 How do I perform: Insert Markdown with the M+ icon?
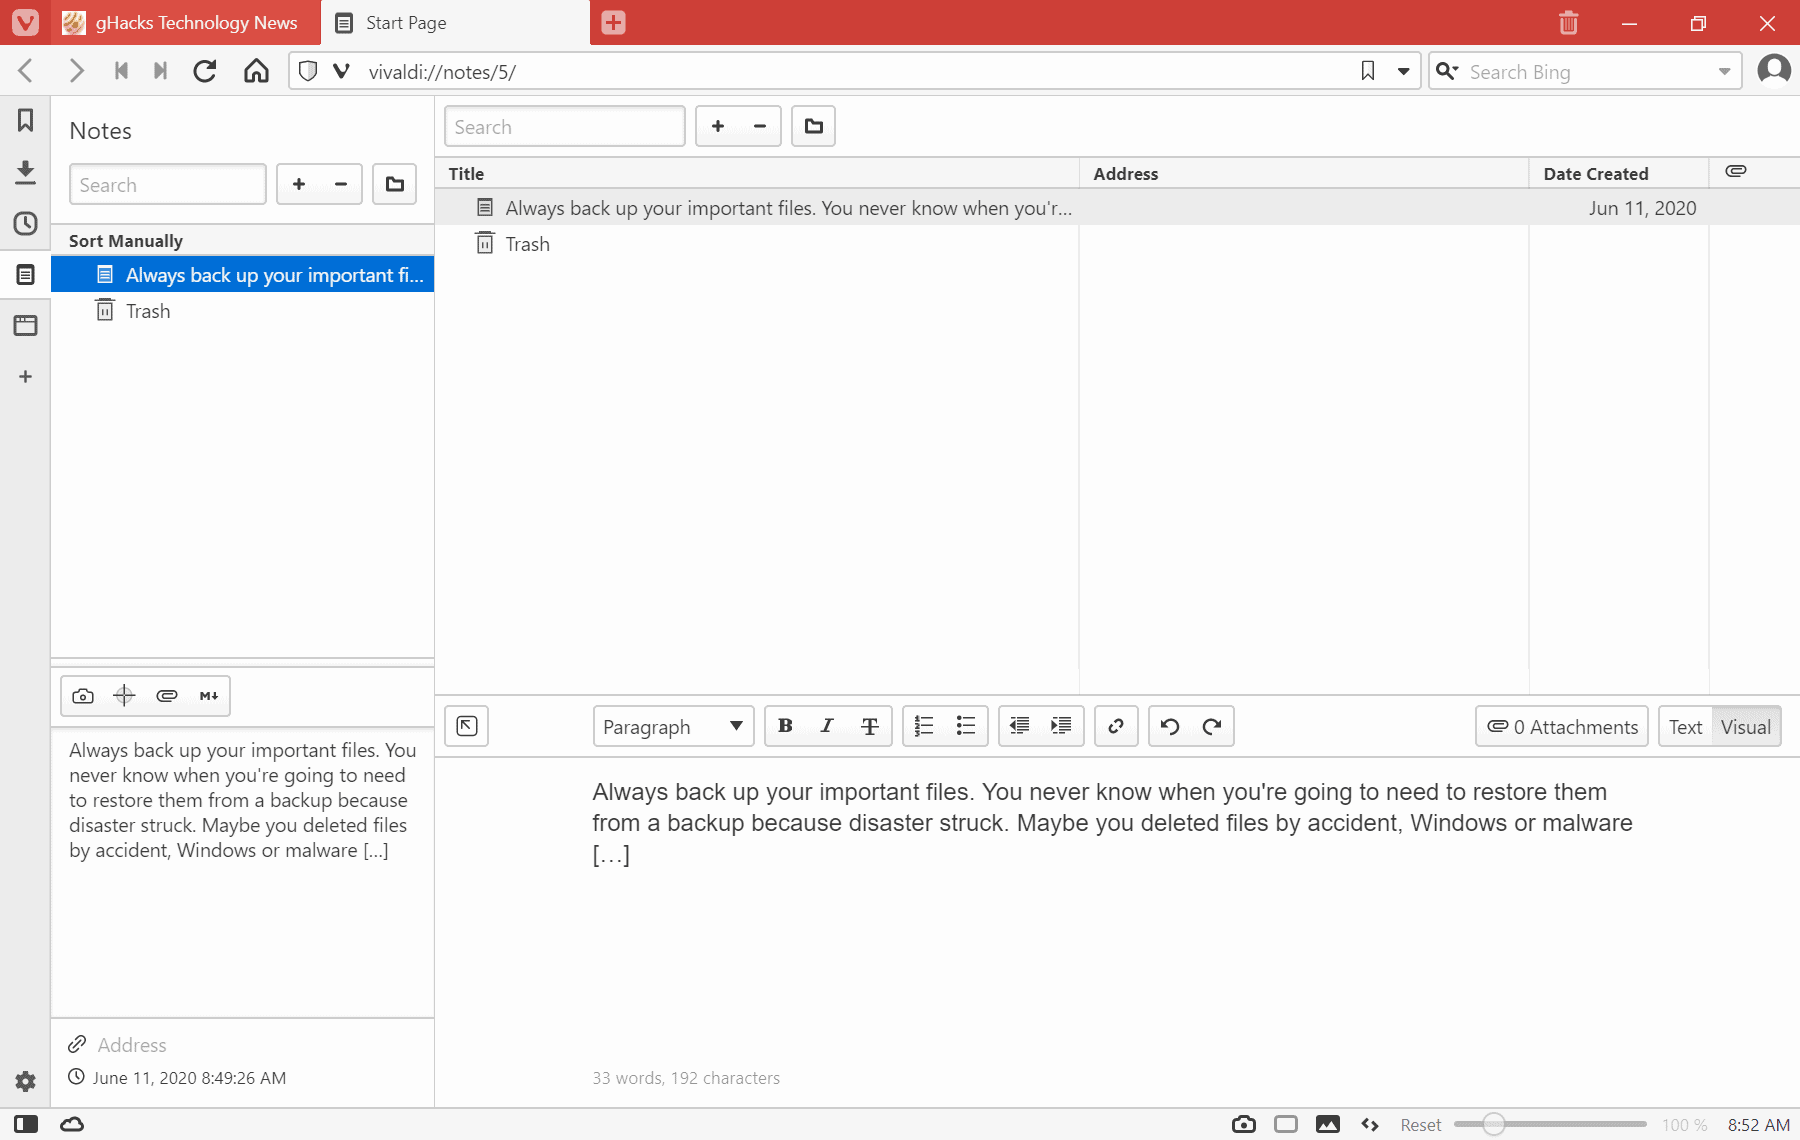click(208, 695)
